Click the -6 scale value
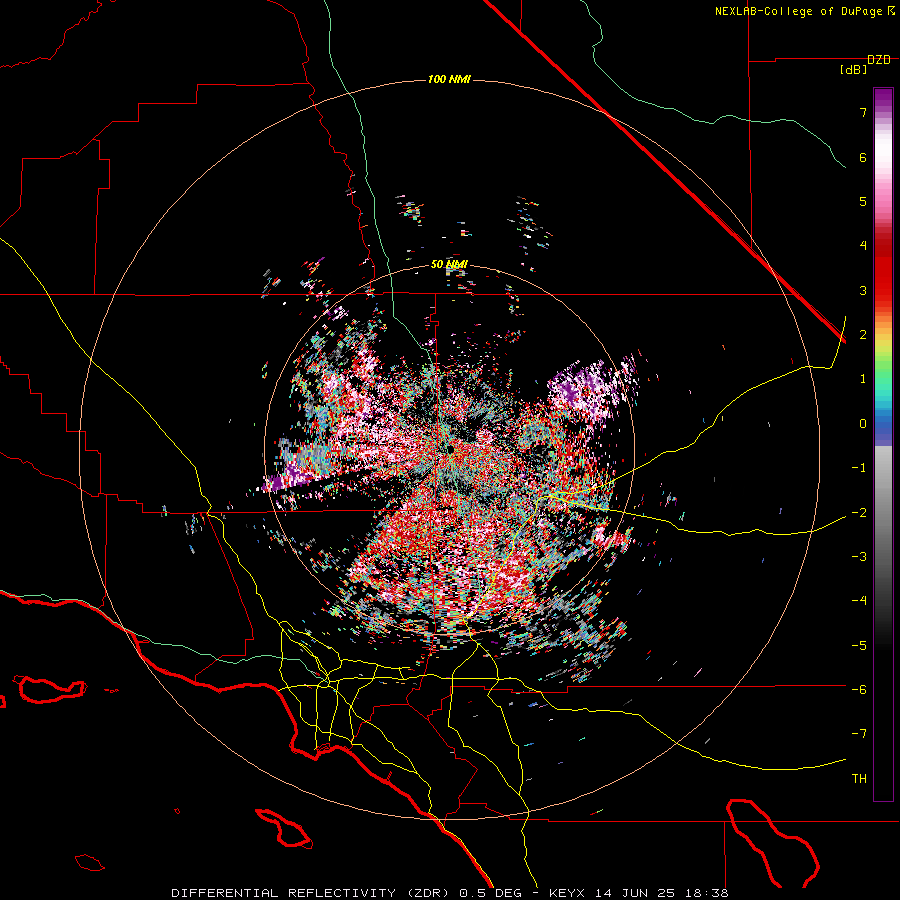The height and width of the screenshot is (900, 900). coord(859,690)
